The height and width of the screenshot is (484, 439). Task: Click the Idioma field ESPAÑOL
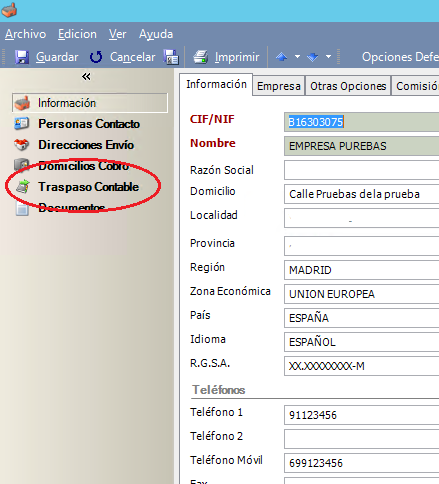pyautogui.click(x=362, y=342)
